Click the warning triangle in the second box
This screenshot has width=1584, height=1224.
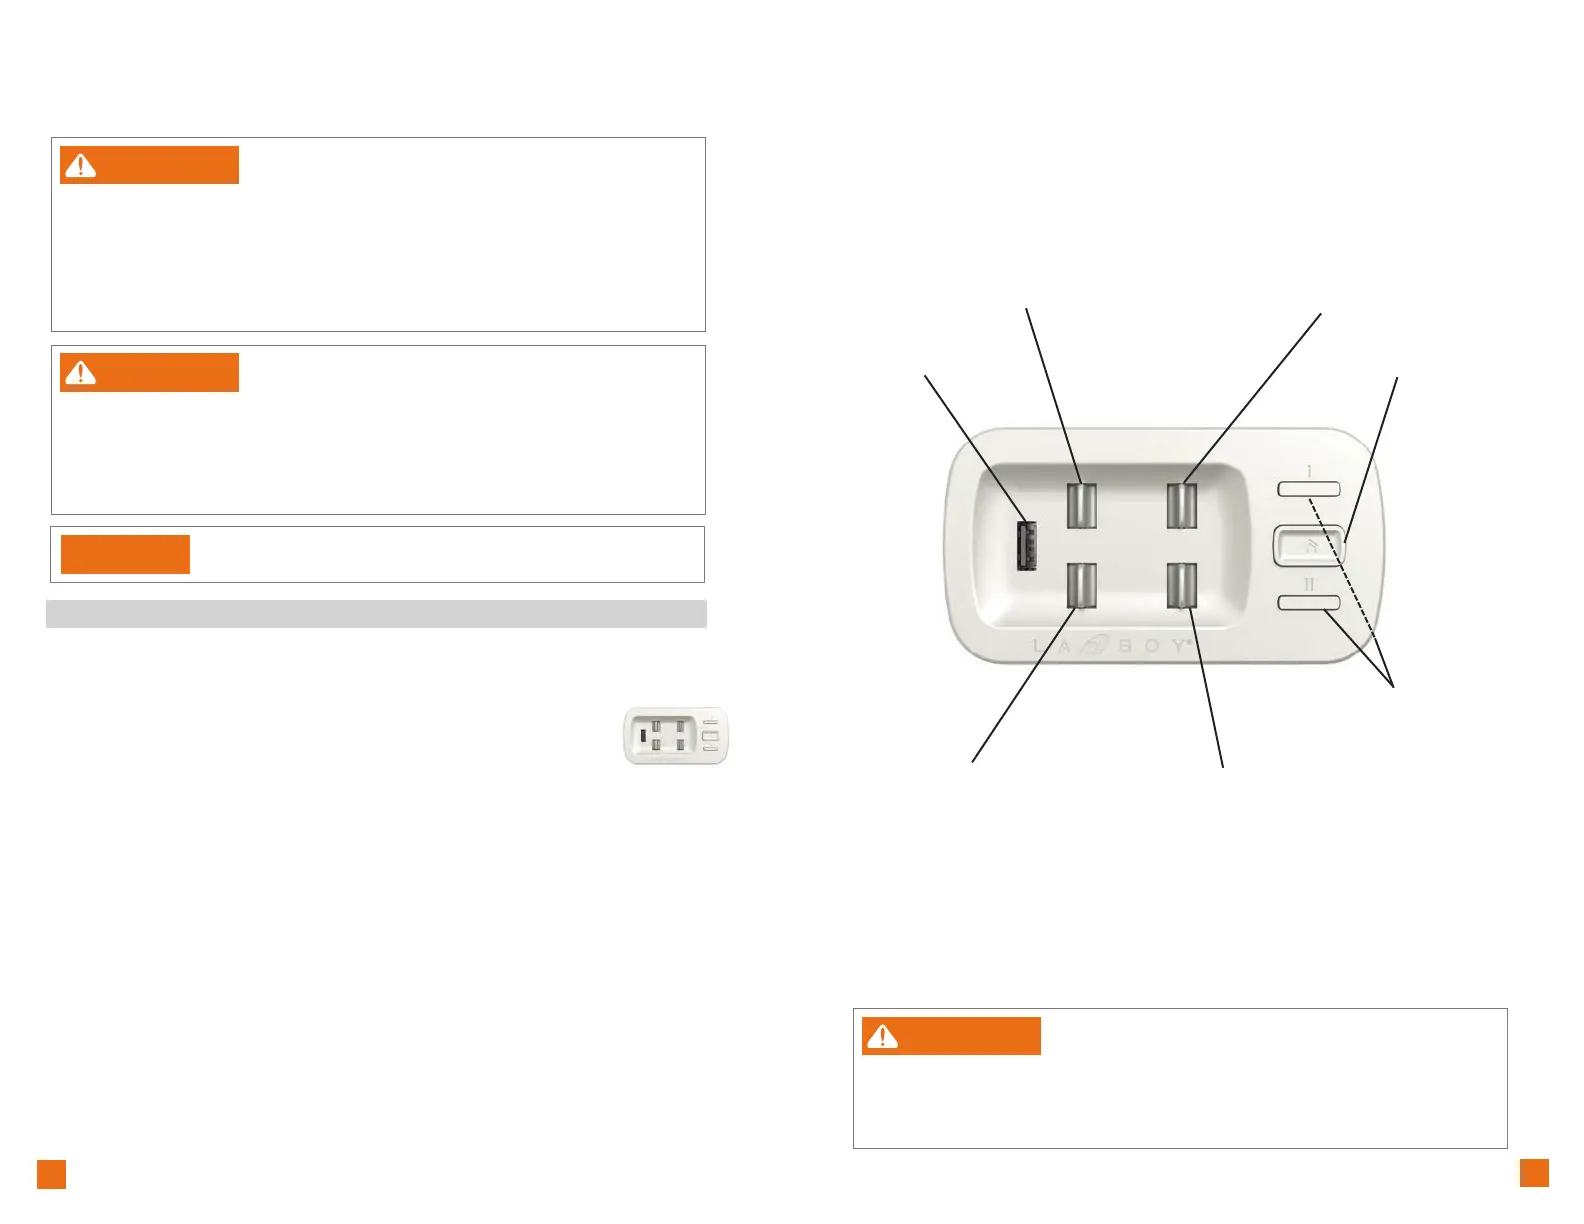click(x=80, y=373)
